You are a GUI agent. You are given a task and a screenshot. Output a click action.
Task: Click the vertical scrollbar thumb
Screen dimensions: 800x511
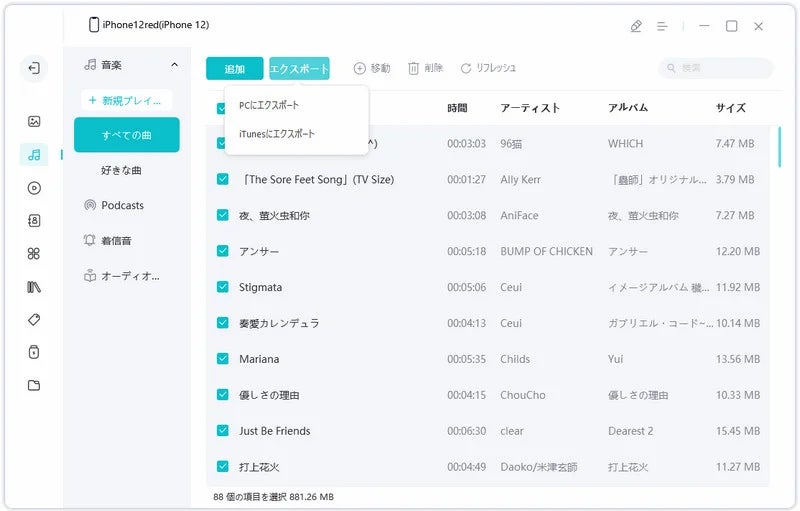[x=779, y=147]
